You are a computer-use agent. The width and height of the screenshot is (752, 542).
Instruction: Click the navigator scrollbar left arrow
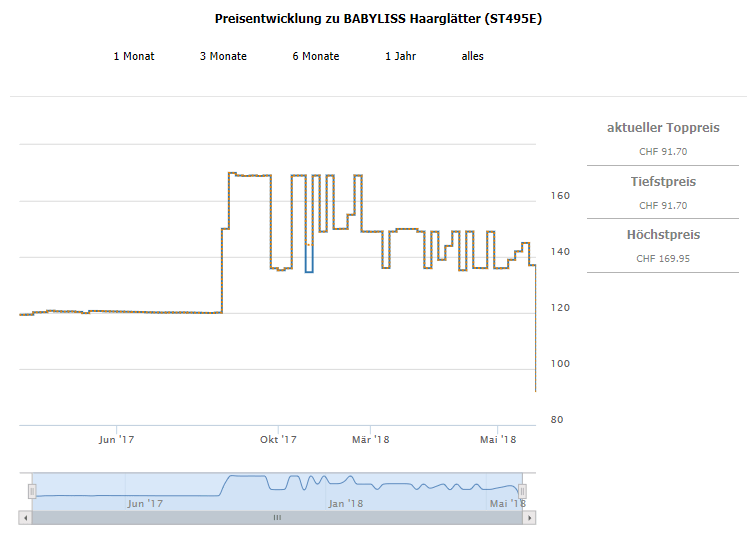25,518
